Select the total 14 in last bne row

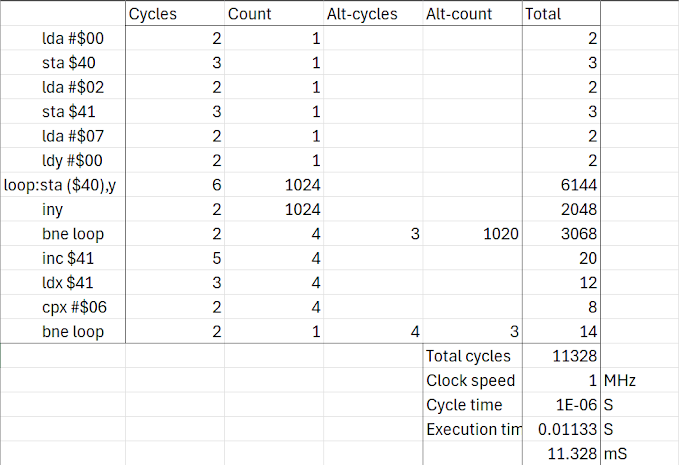click(x=561, y=332)
